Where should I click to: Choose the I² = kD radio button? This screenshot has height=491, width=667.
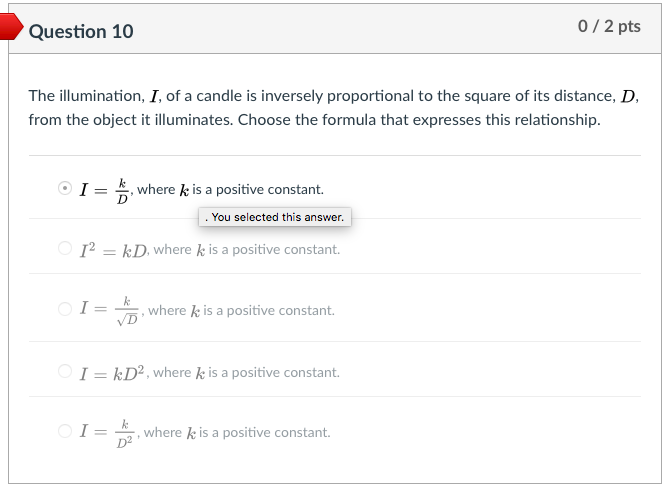click(x=65, y=249)
